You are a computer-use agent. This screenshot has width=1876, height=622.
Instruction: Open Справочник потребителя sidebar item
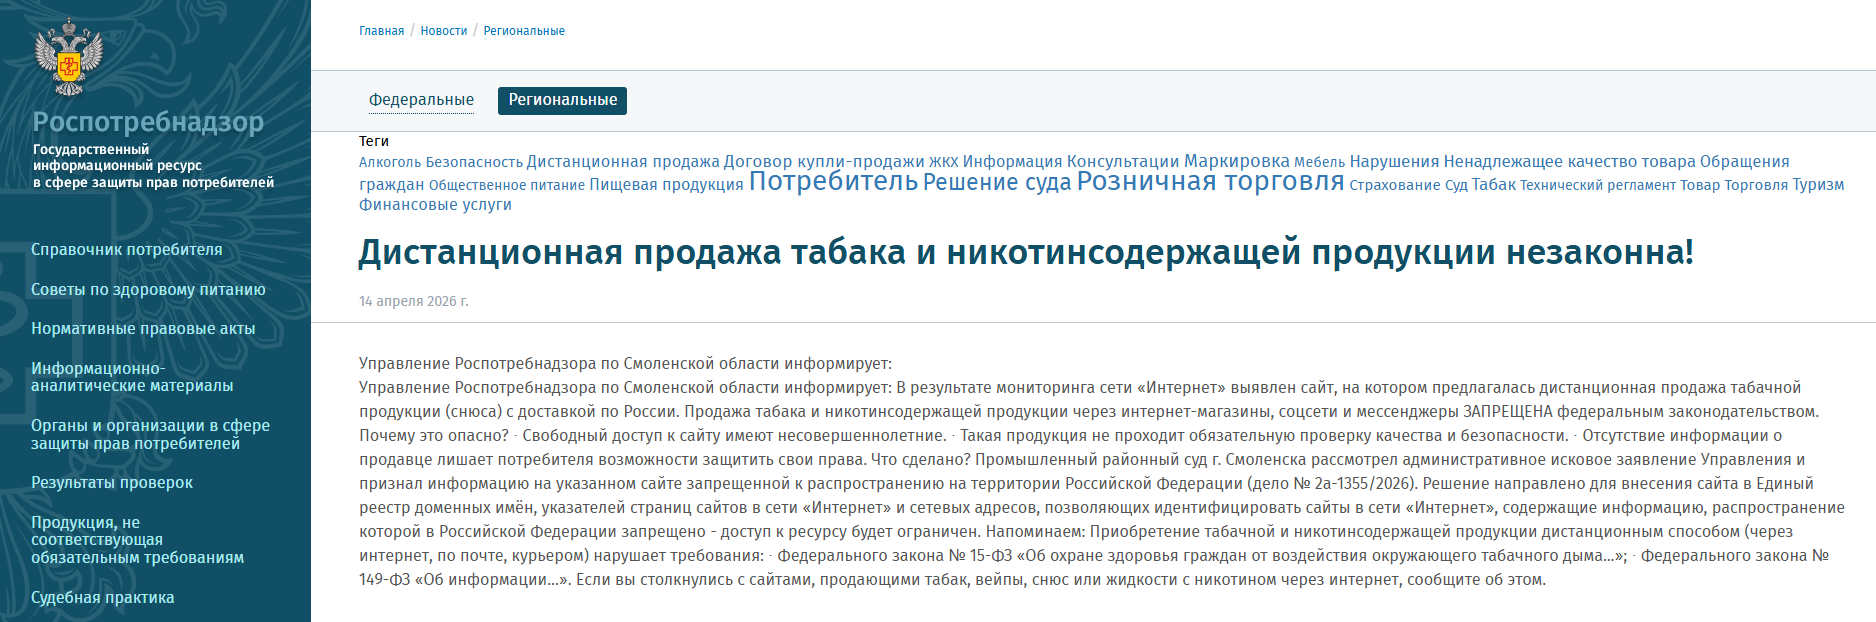[x=127, y=250]
